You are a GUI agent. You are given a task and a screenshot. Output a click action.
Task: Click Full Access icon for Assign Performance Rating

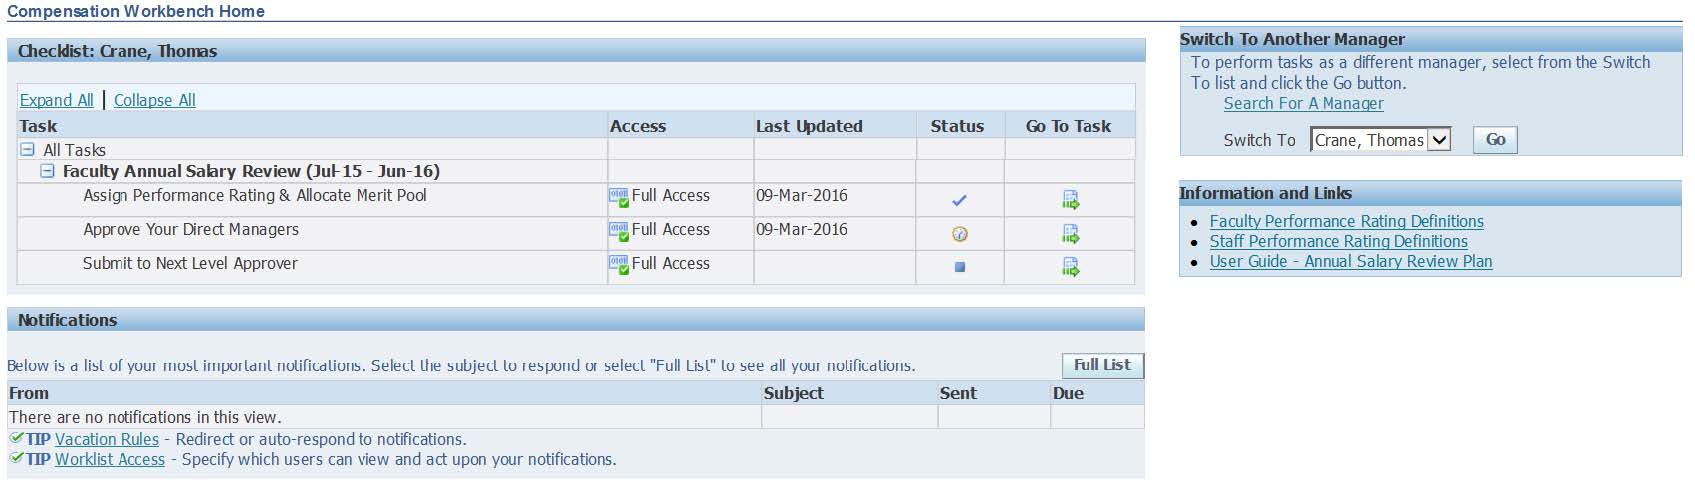[x=619, y=197]
